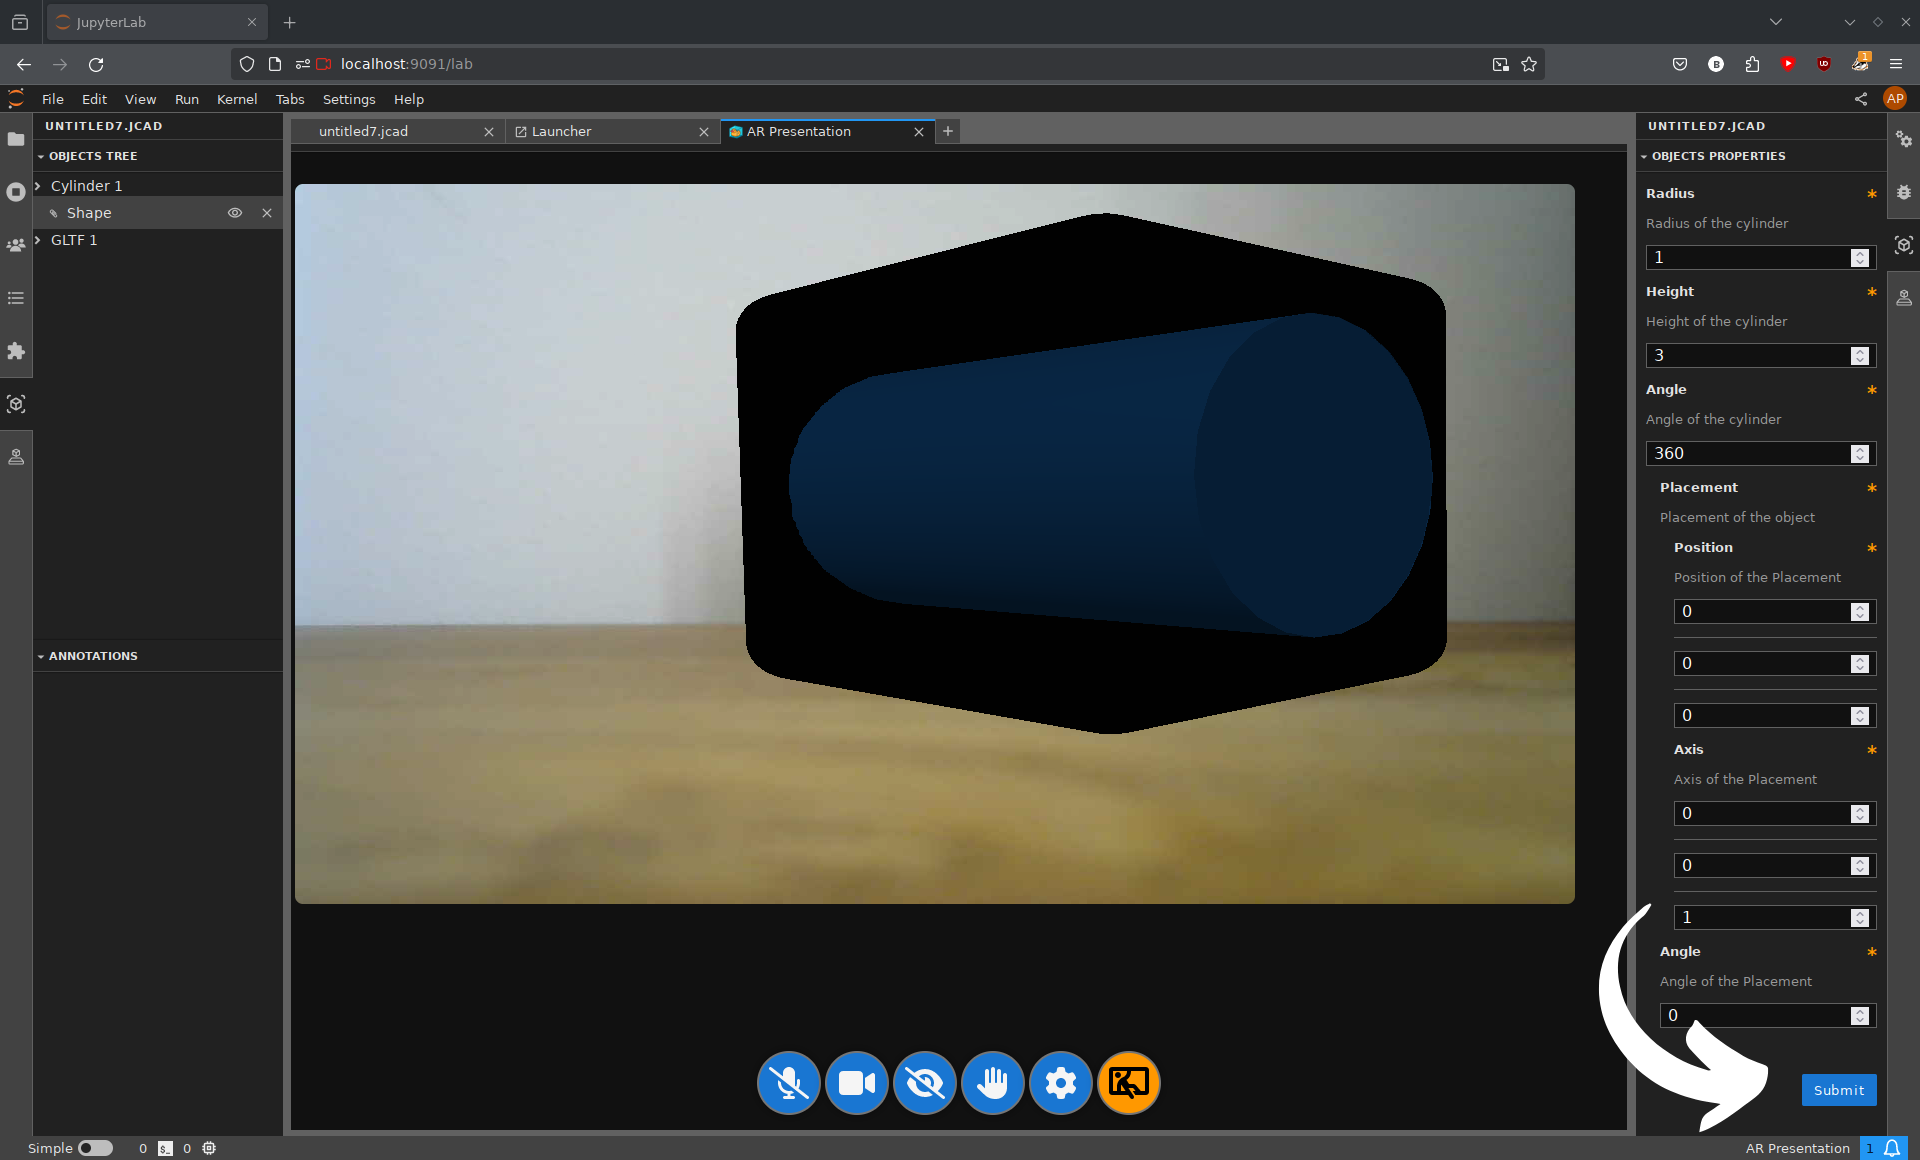Open the Kernel menu

pyautogui.click(x=236, y=99)
